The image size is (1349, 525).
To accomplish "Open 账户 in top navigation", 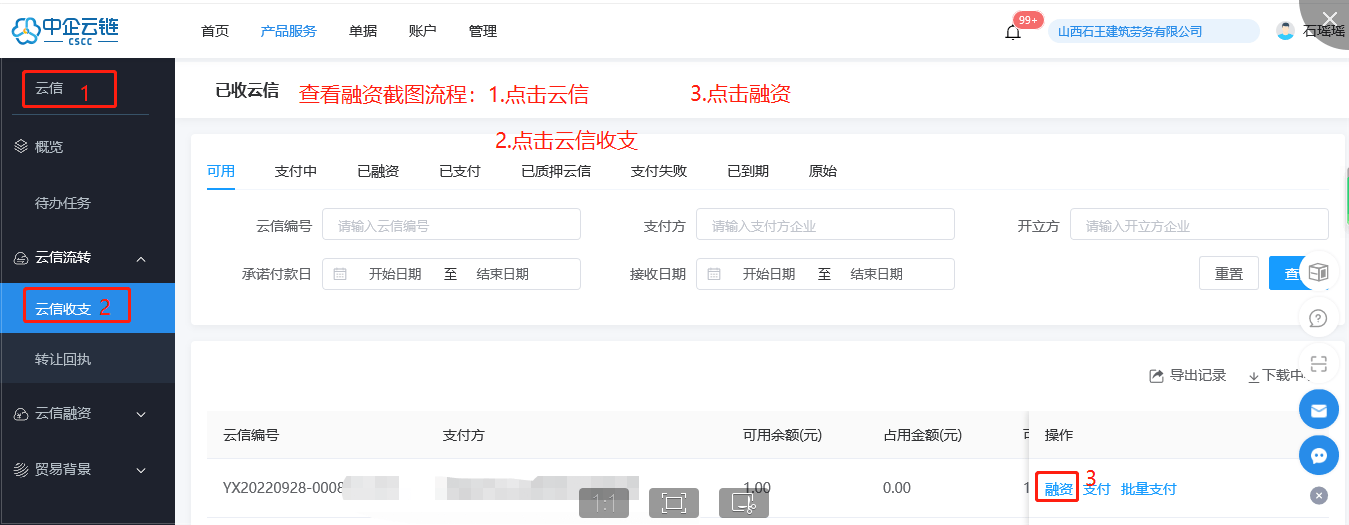I will click(423, 31).
